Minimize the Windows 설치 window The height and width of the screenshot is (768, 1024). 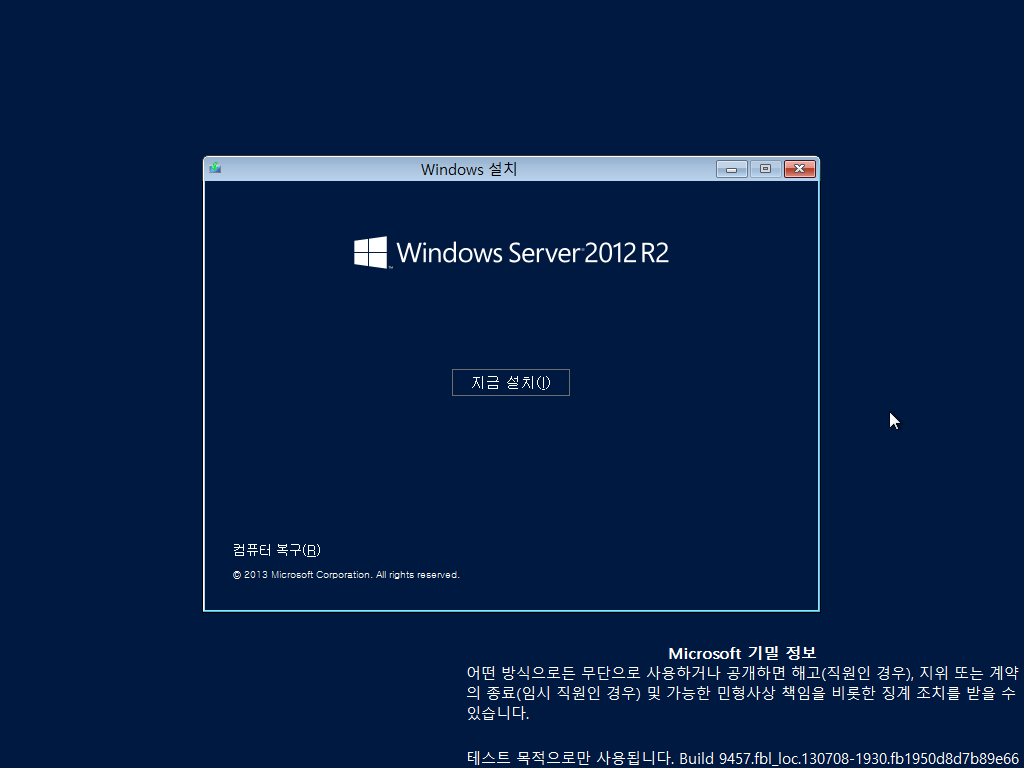pos(731,169)
